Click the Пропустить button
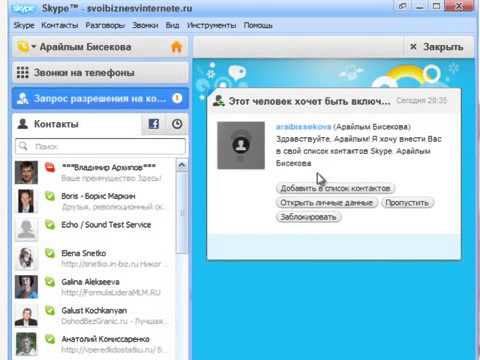 coord(407,203)
